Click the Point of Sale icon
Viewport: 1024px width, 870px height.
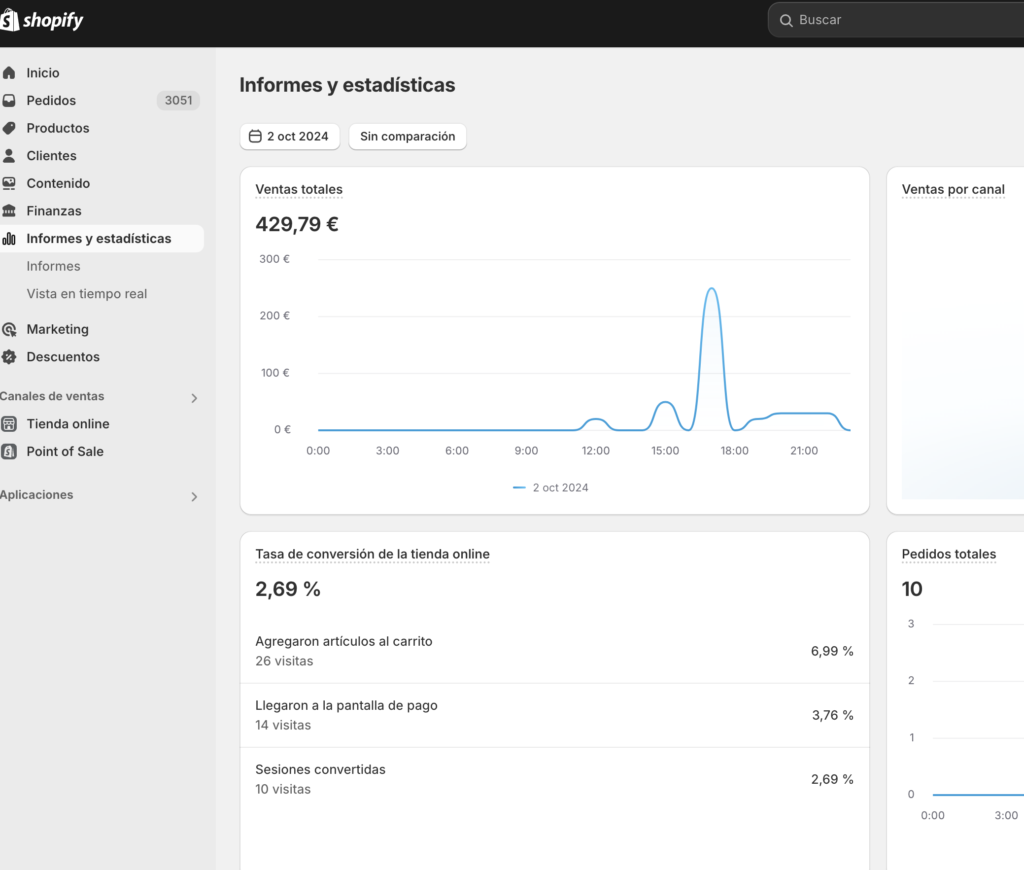[9, 451]
